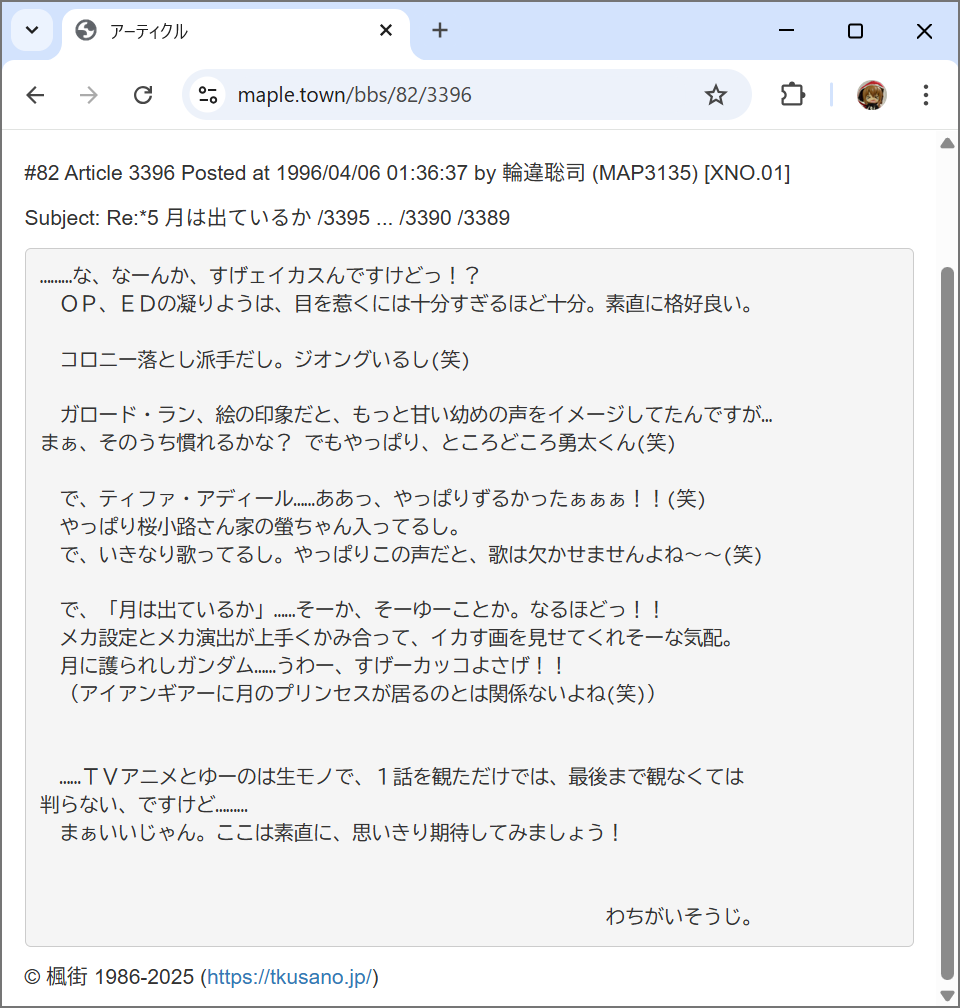The height and width of the screenshot is (1008, 960).
Task: Click the maple.town URL address field
Action: pos(450,95)
